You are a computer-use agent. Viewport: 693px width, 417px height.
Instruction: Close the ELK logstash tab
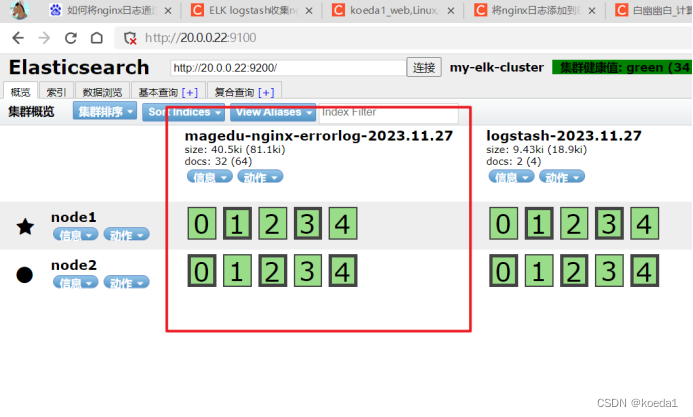click(x=309, y=11)
